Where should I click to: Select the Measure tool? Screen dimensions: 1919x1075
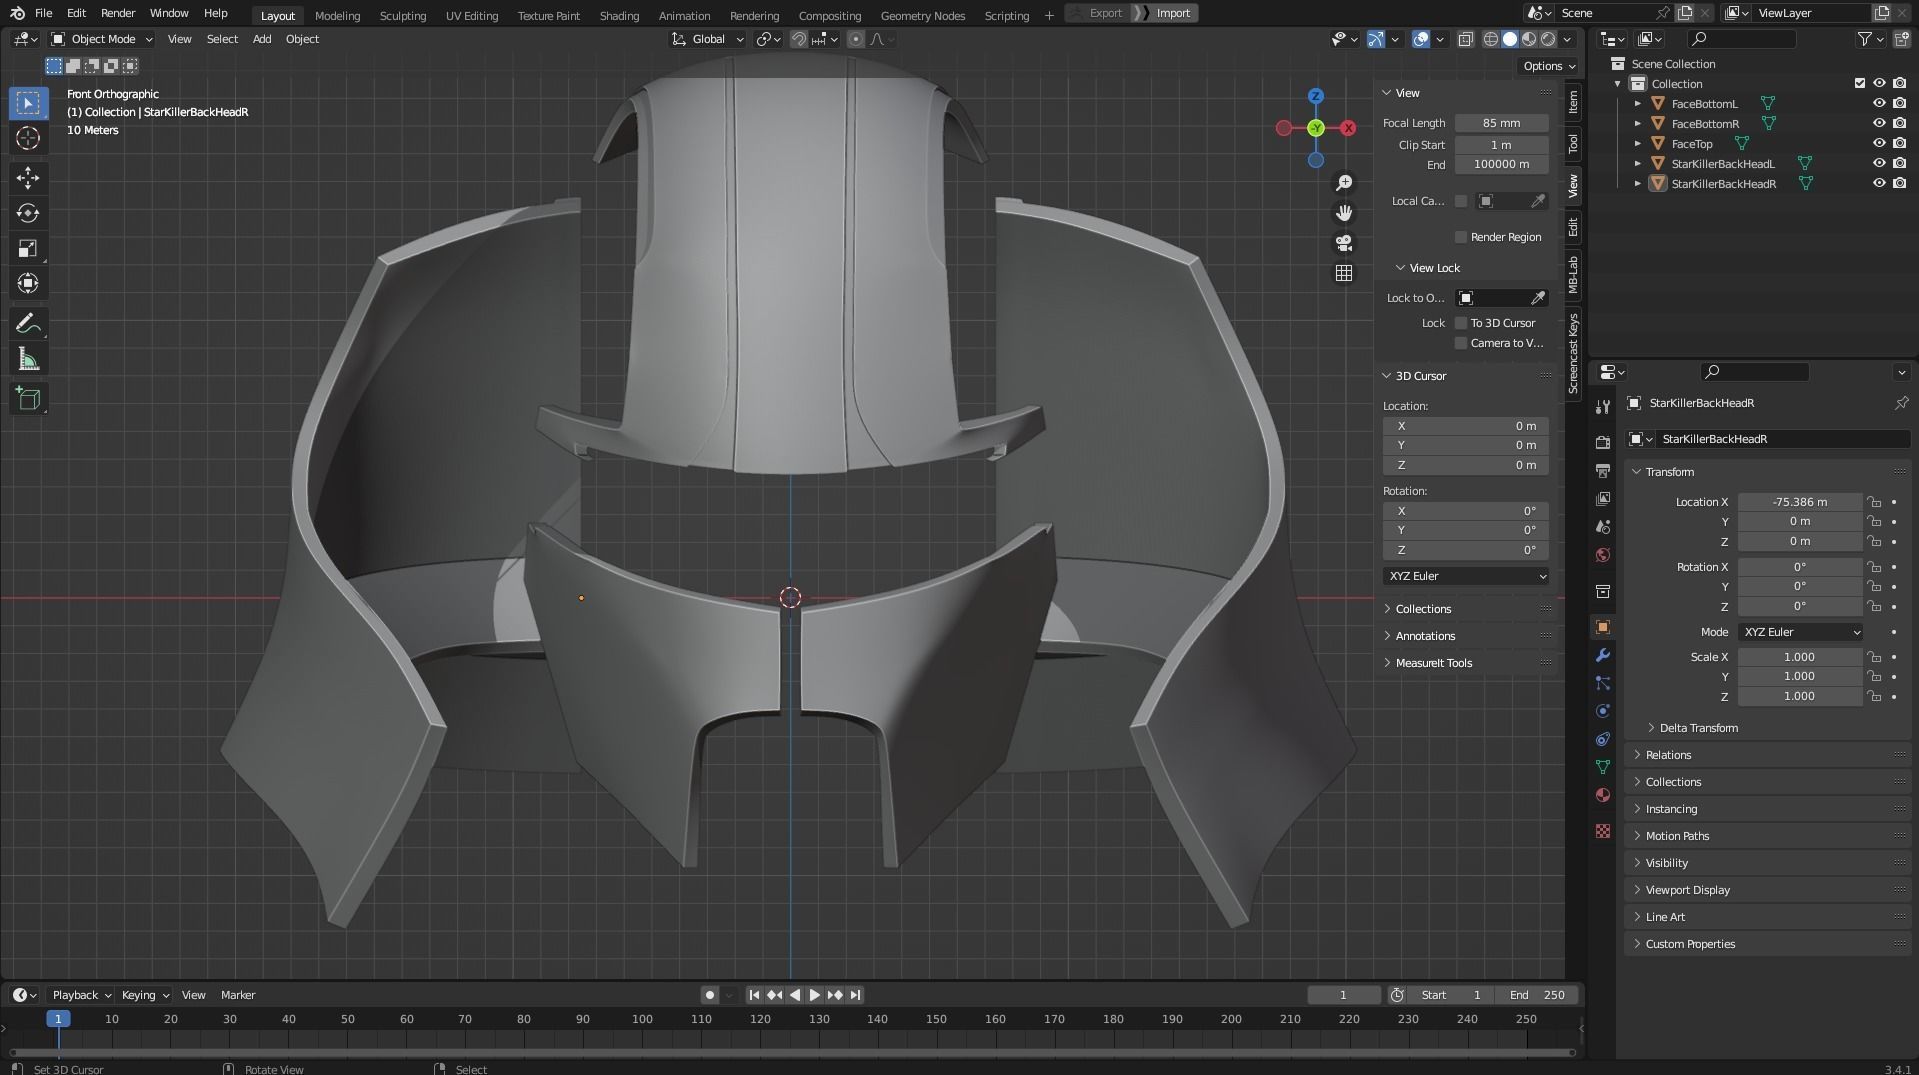[28, 359]
